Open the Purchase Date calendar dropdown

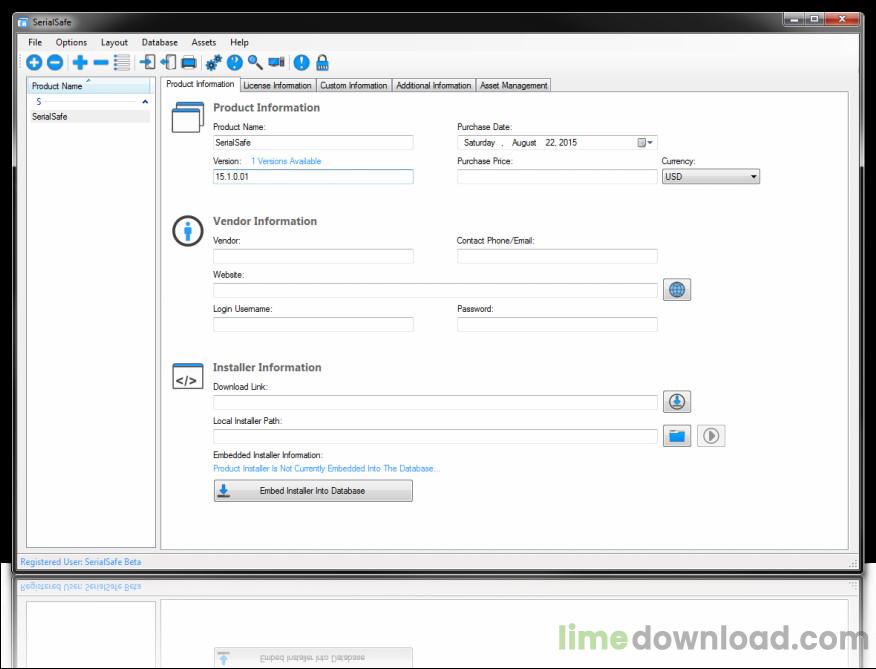click(646, 143)
